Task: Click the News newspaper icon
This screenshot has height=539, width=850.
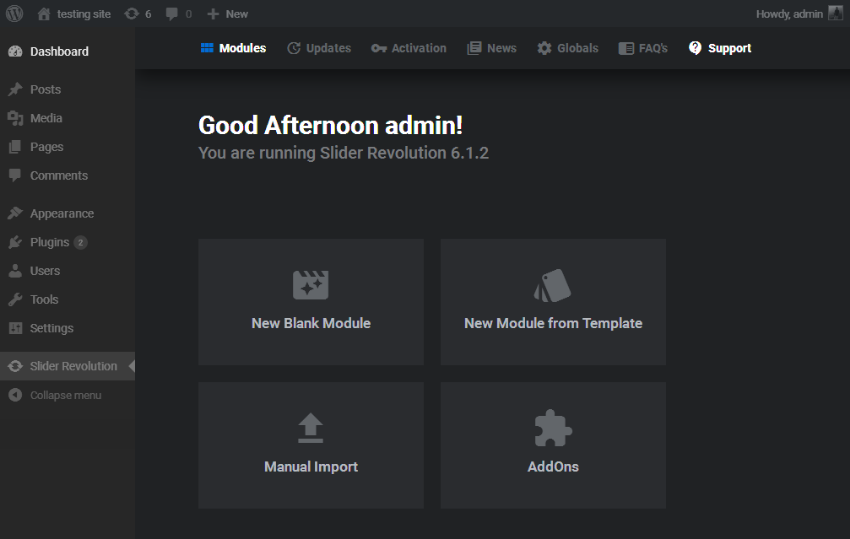Action: point(474,48)
